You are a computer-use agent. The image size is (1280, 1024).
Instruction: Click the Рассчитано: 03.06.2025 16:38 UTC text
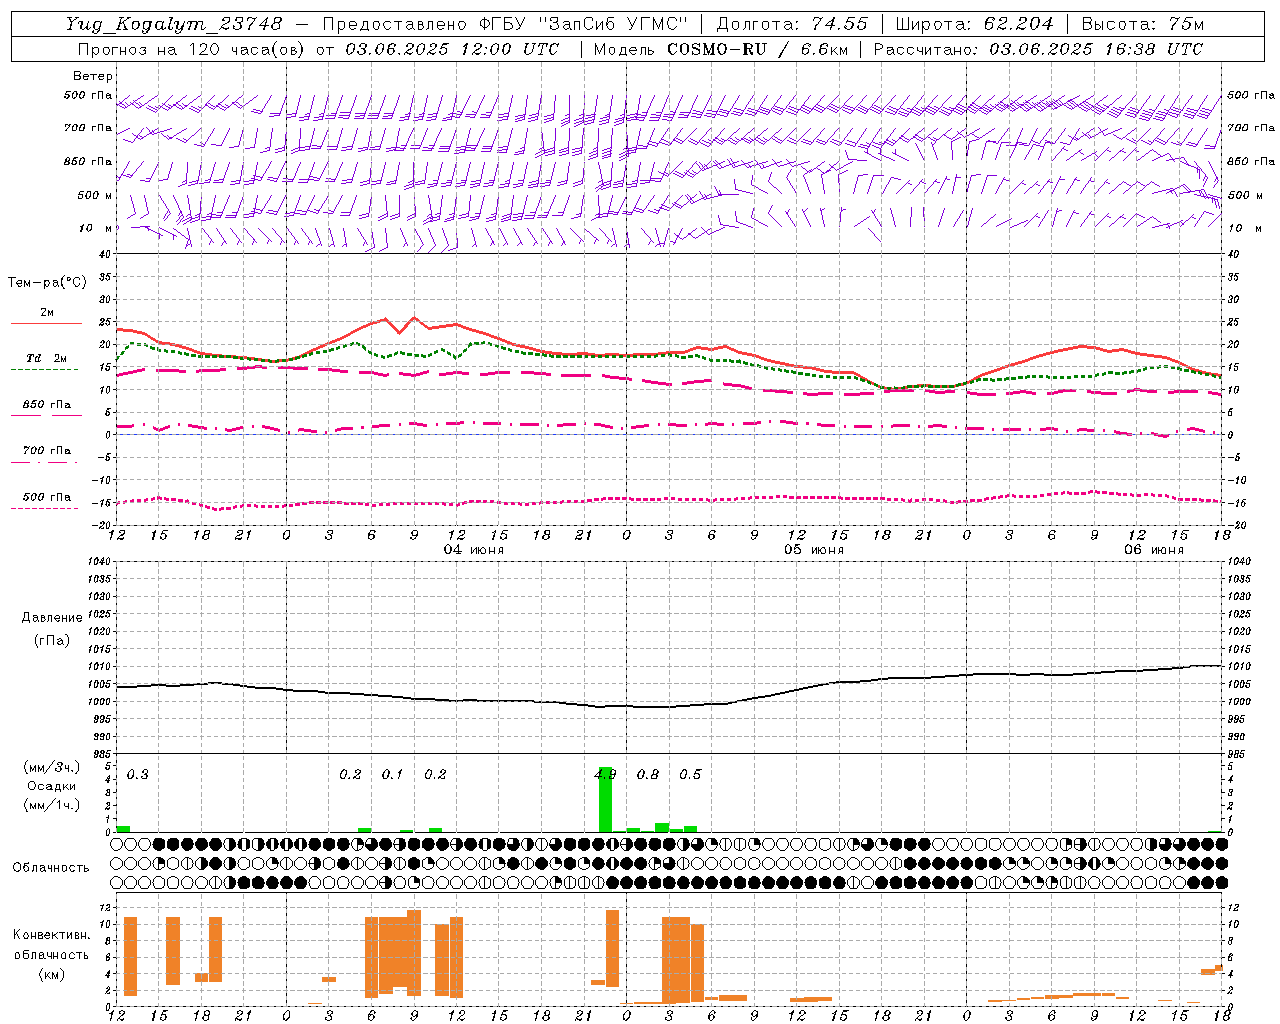1038,49
